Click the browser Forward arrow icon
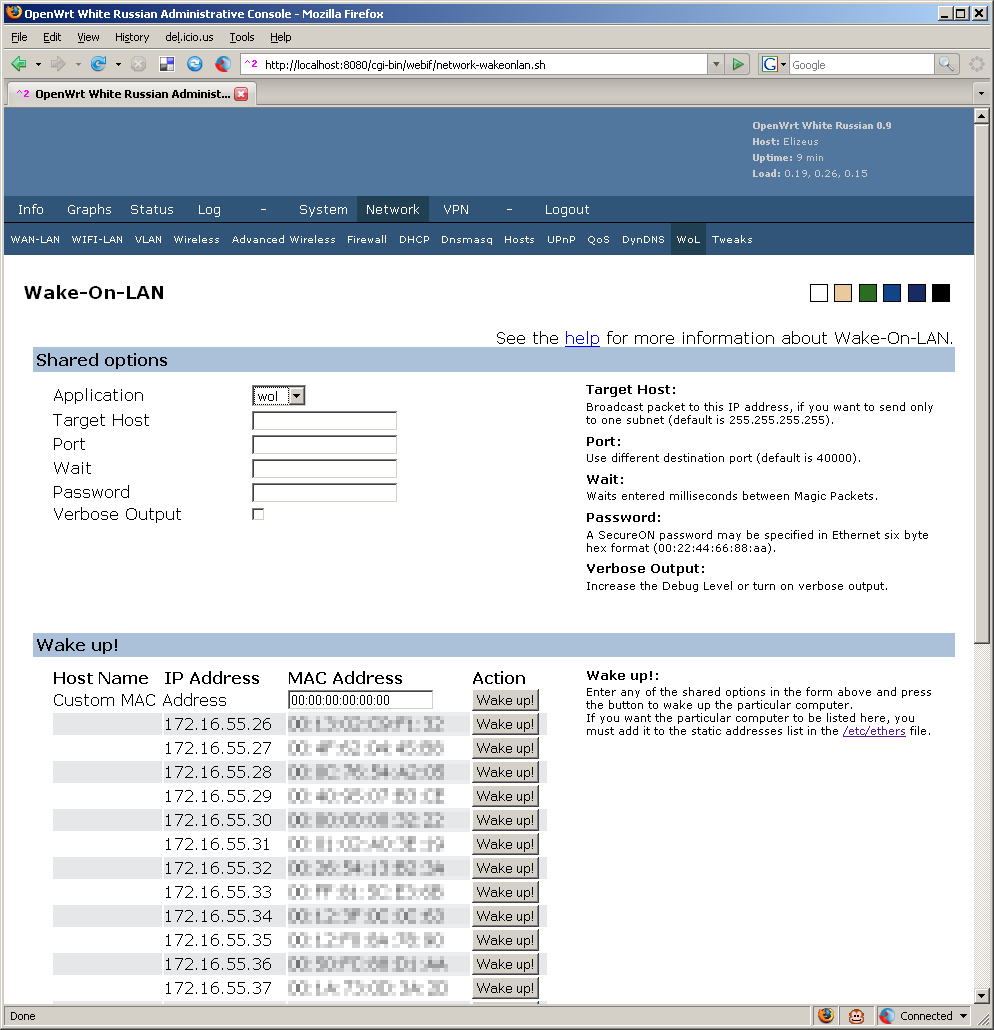Viewport: 994px width, 1030px height. 58,64
